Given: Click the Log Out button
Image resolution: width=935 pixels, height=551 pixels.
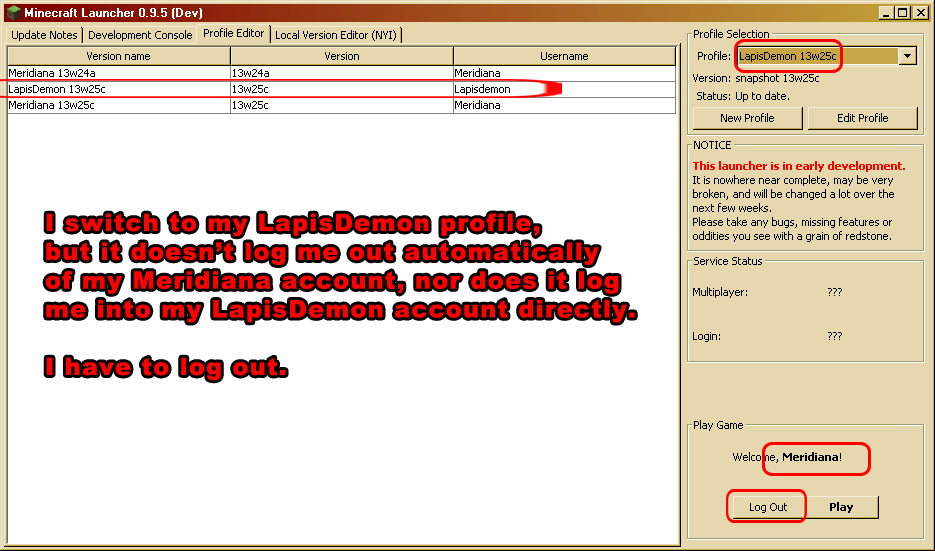Looking at the screenshot, I should pyautogui.click(x=768, y=507).
